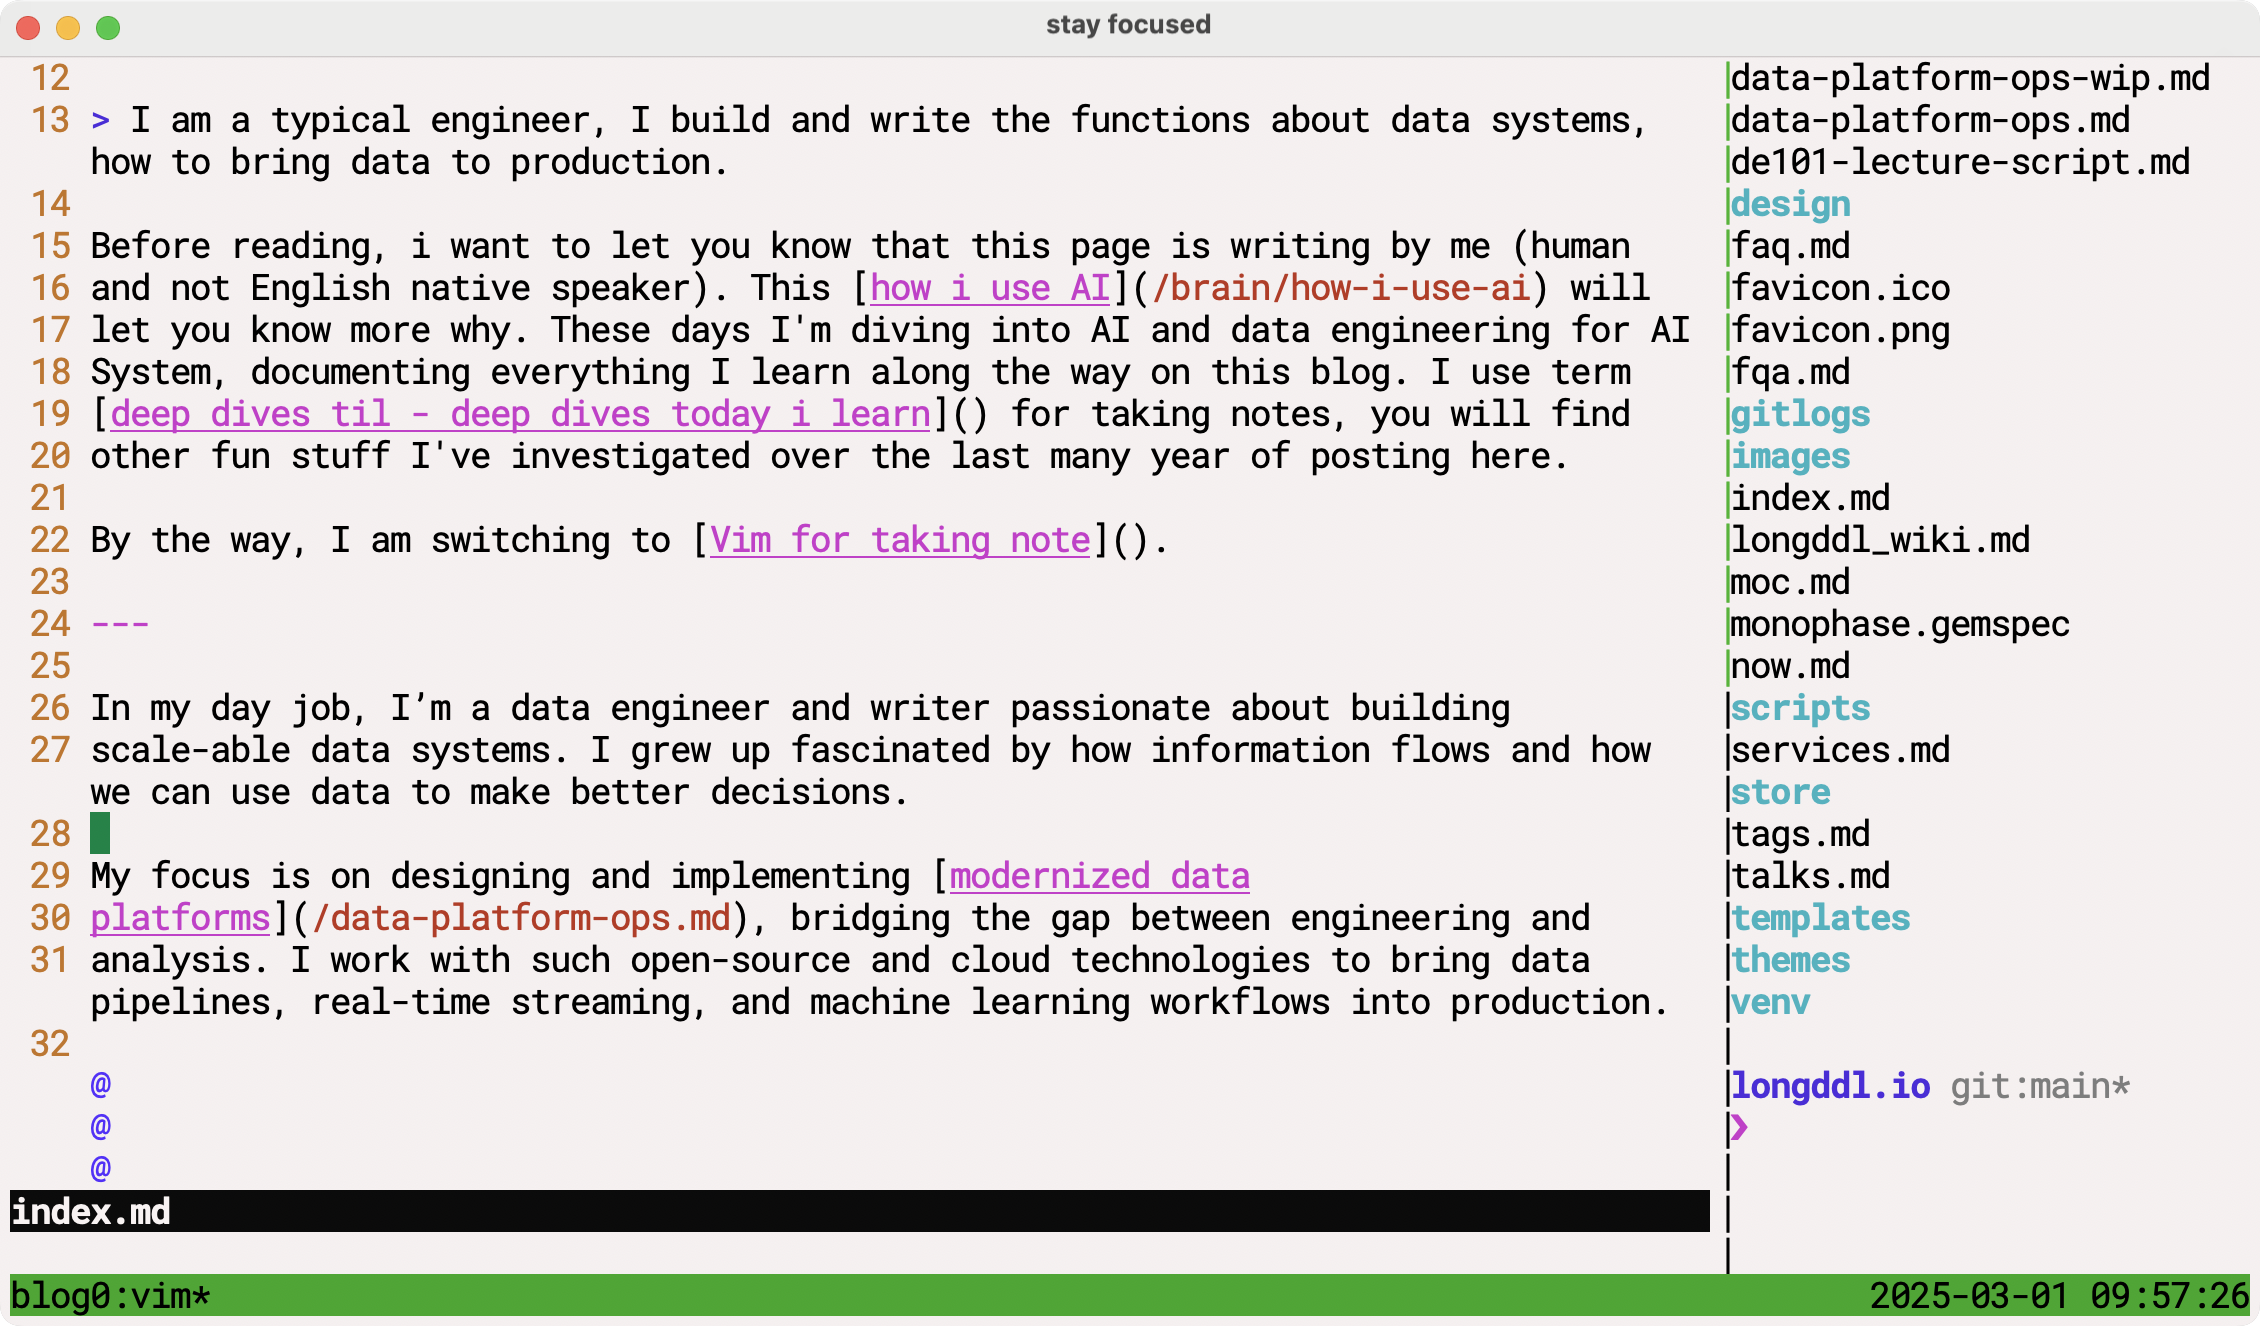Click the blockquote marker on line 13
The height and width of the screenshot is (1326, 2260).
[100, 120]
